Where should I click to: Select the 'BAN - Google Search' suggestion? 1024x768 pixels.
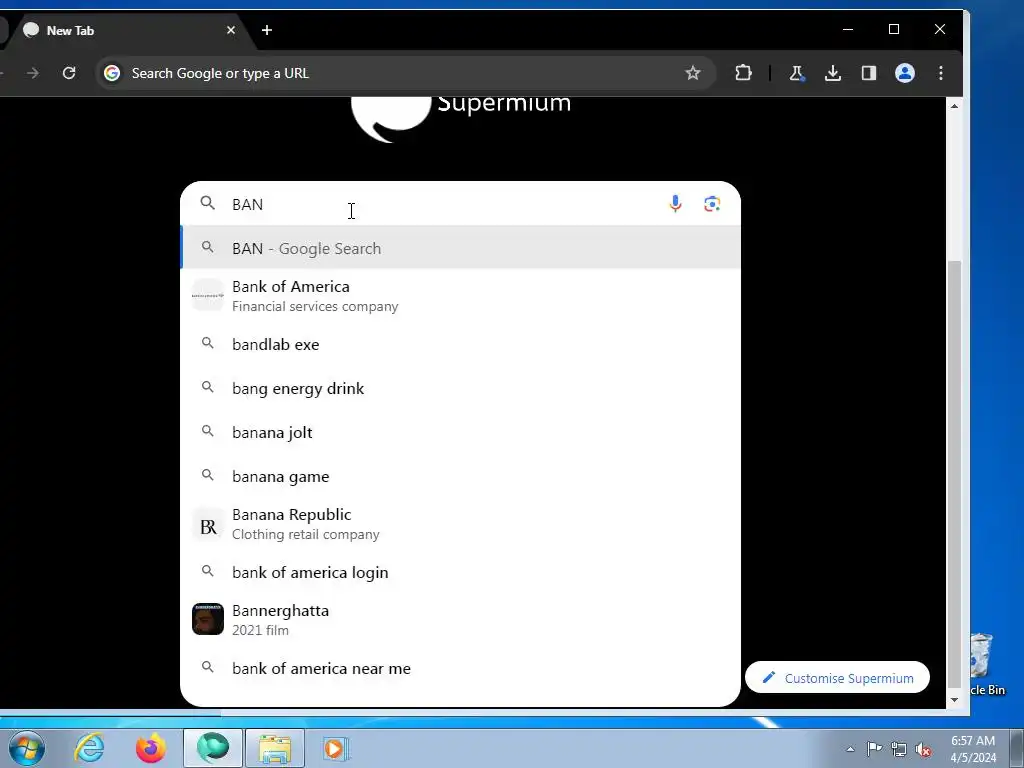click(x=460, y=248)
